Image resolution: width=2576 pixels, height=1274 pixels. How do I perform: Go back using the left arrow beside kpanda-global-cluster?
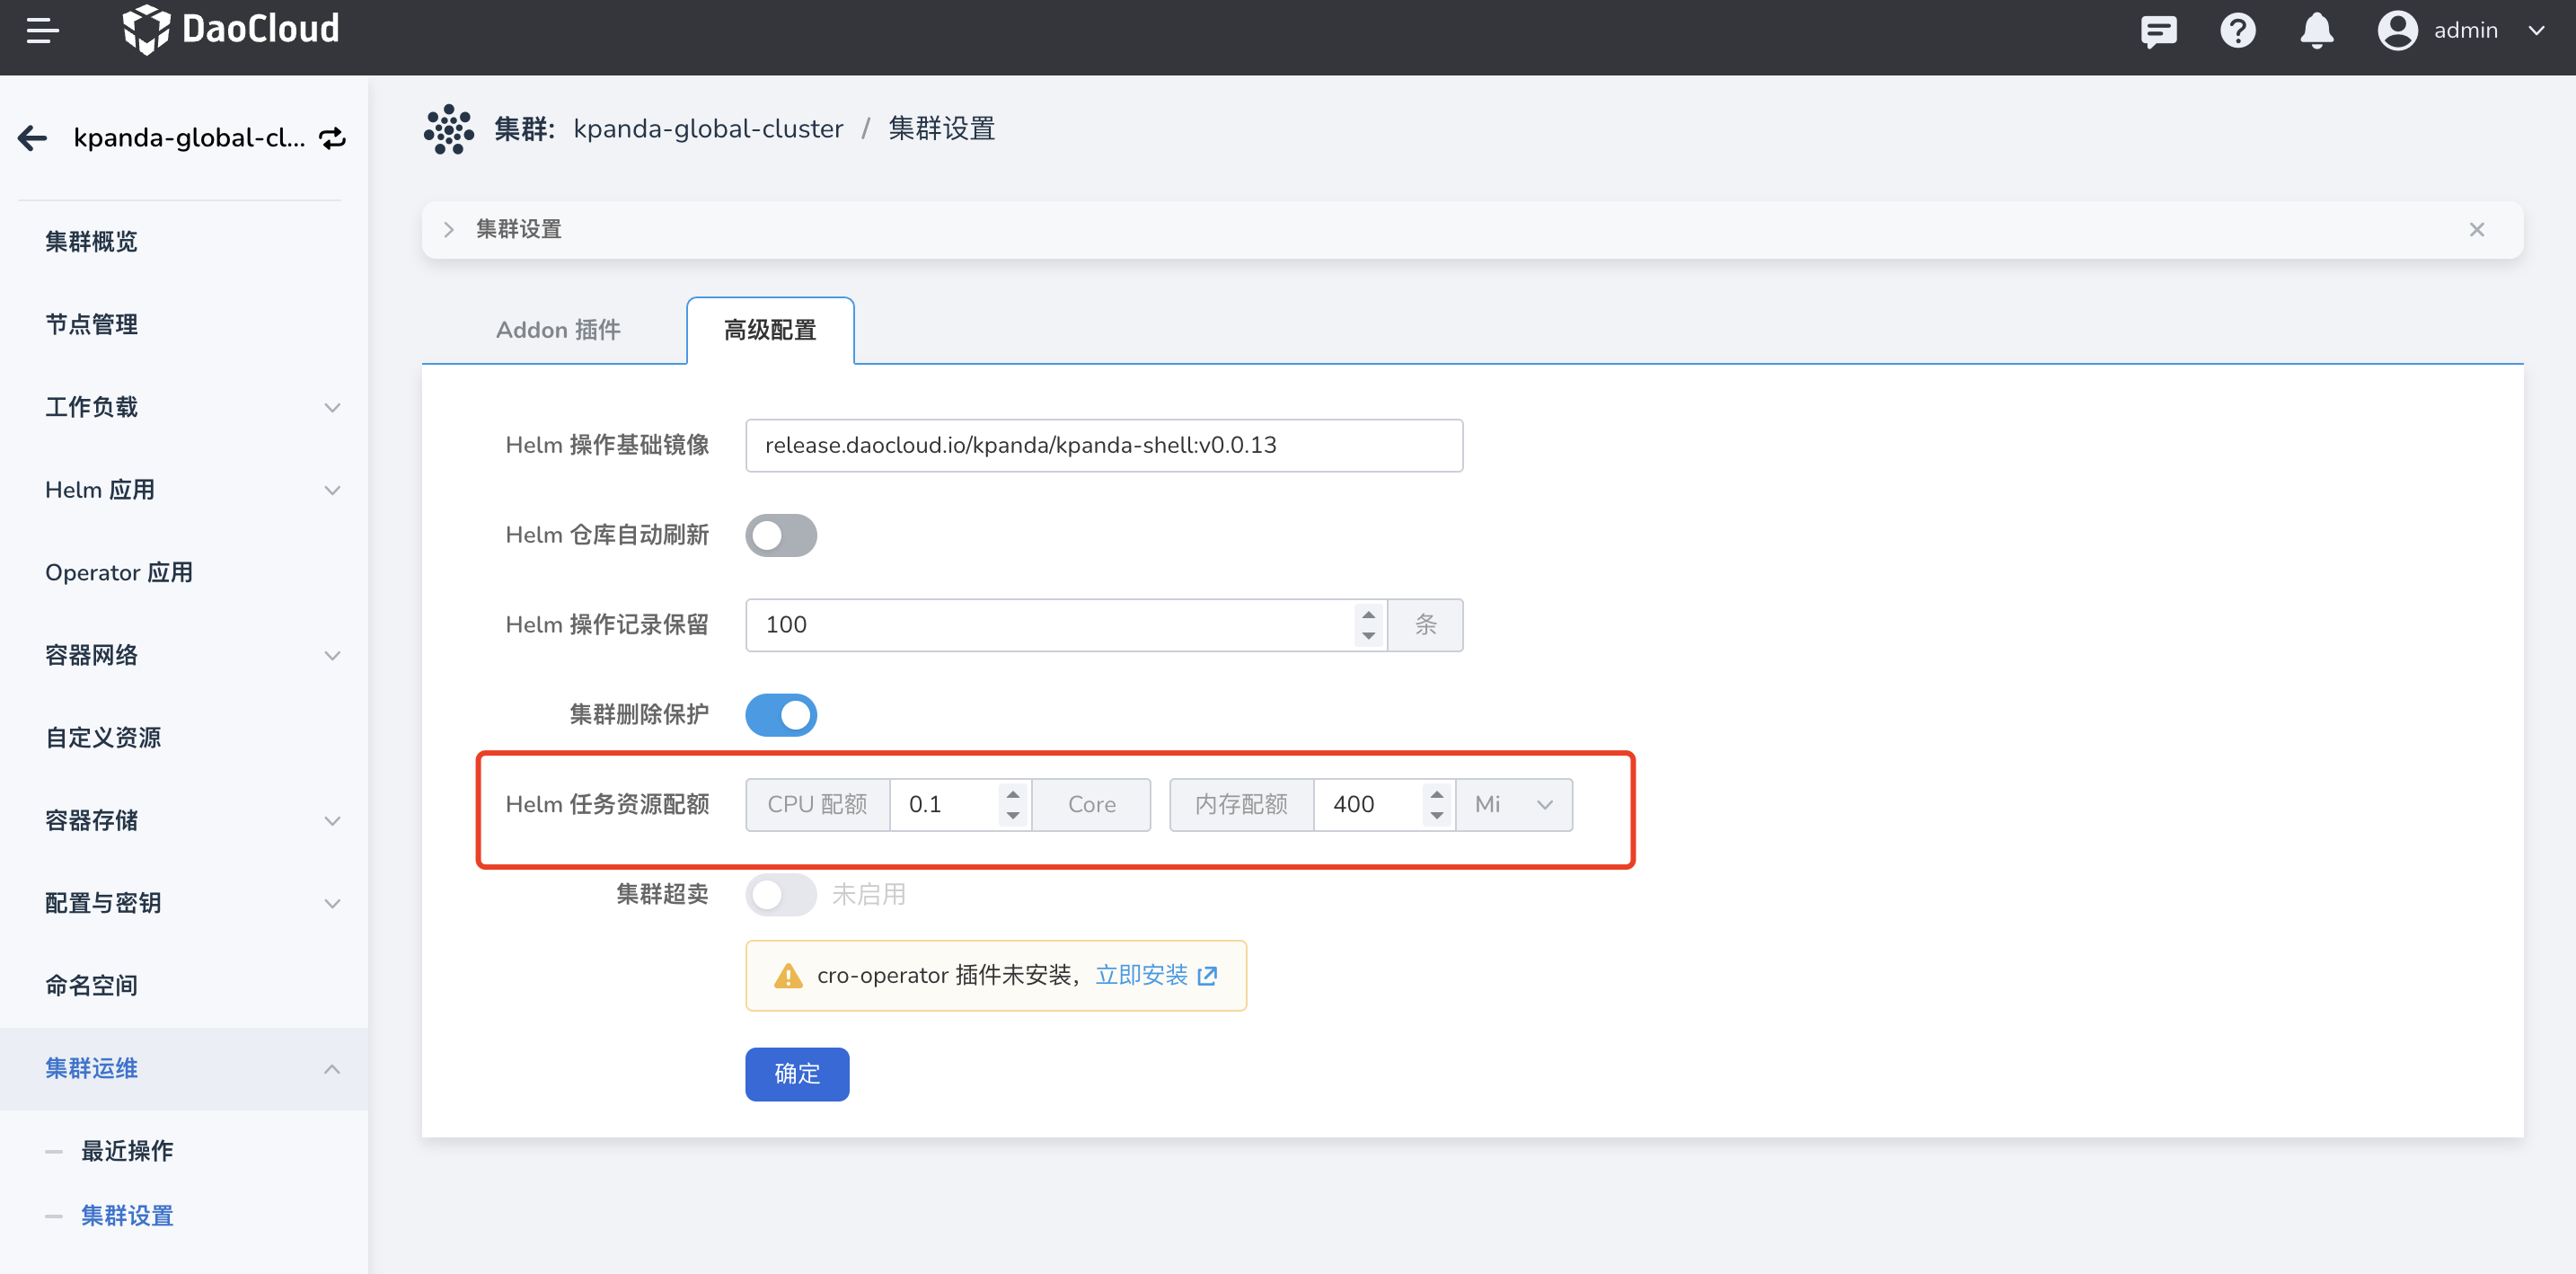(31, 138)
